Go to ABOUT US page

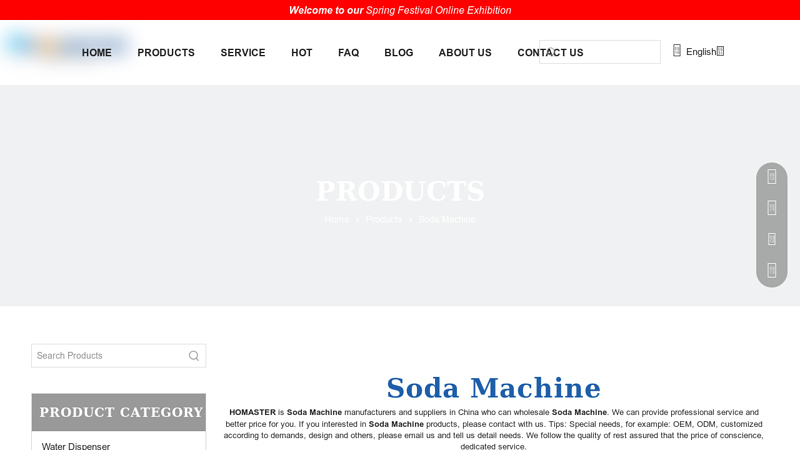(x=465, y=53)
